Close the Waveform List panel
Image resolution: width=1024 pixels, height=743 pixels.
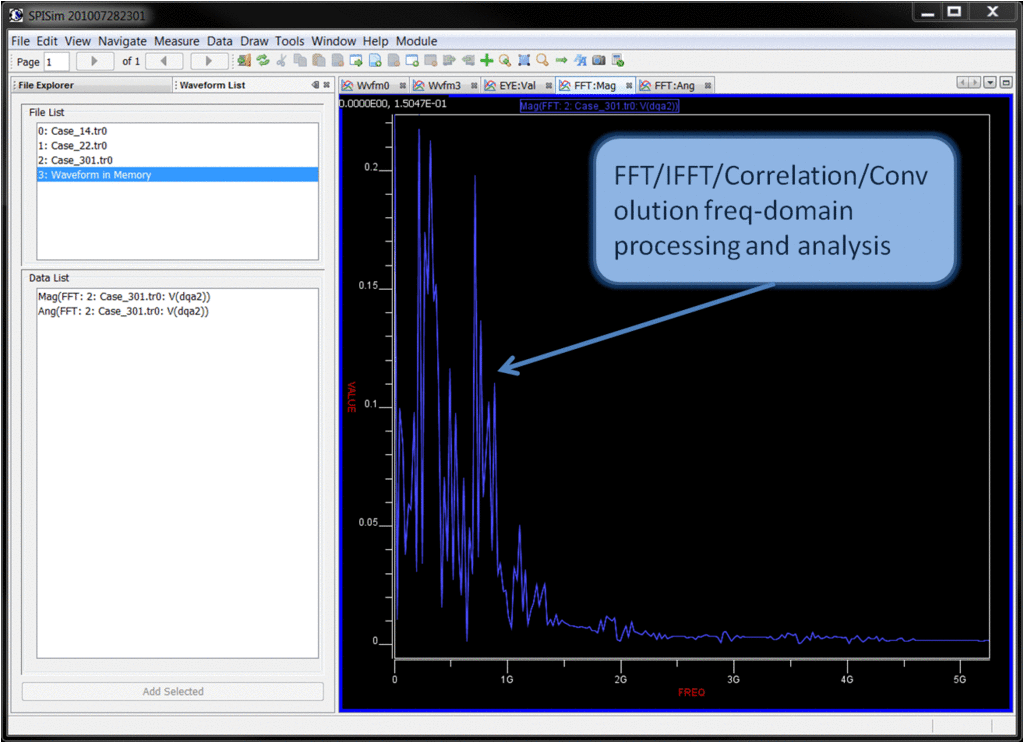click(x=326, y=85)
